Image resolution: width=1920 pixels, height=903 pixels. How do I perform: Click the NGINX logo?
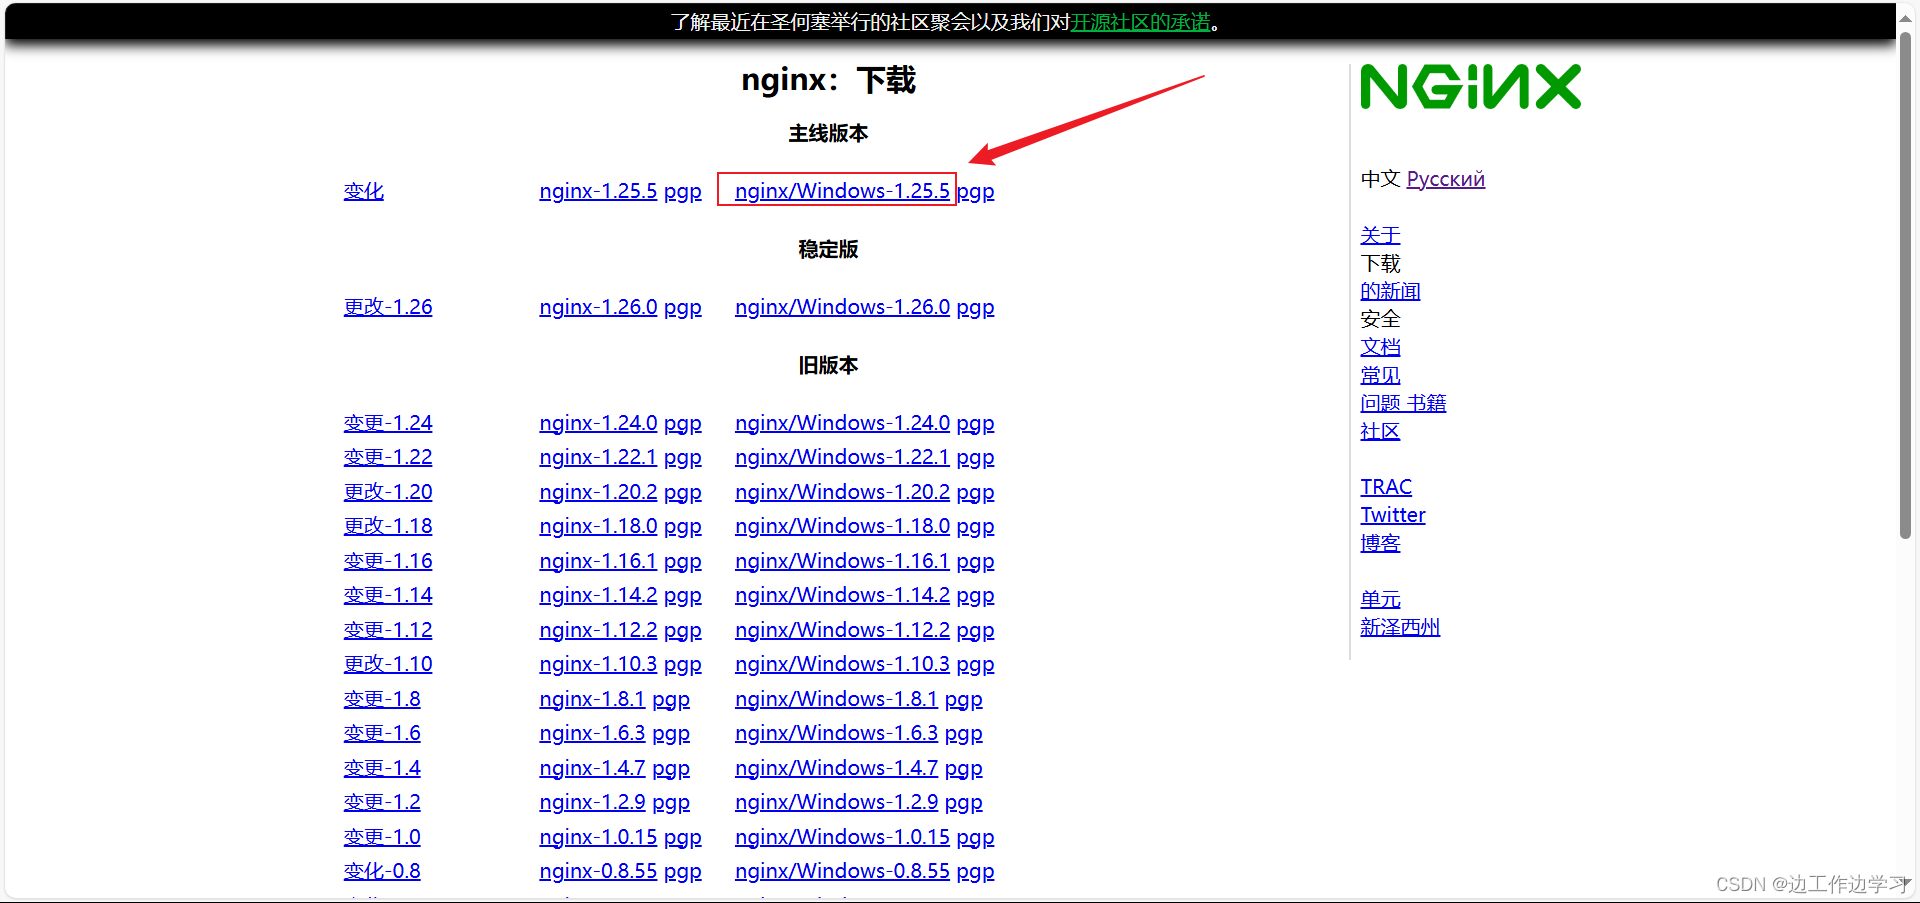pos(1470,87)
